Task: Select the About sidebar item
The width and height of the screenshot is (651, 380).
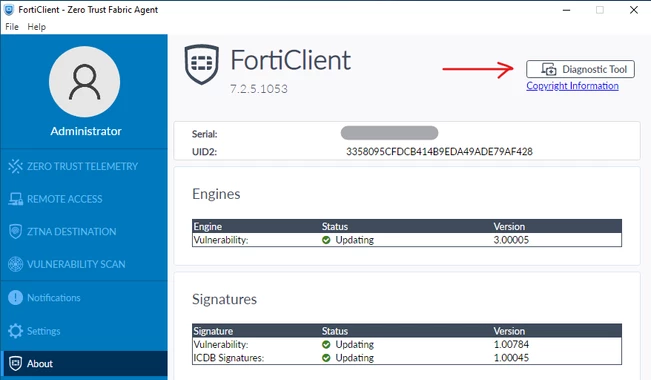Action: 84,364
